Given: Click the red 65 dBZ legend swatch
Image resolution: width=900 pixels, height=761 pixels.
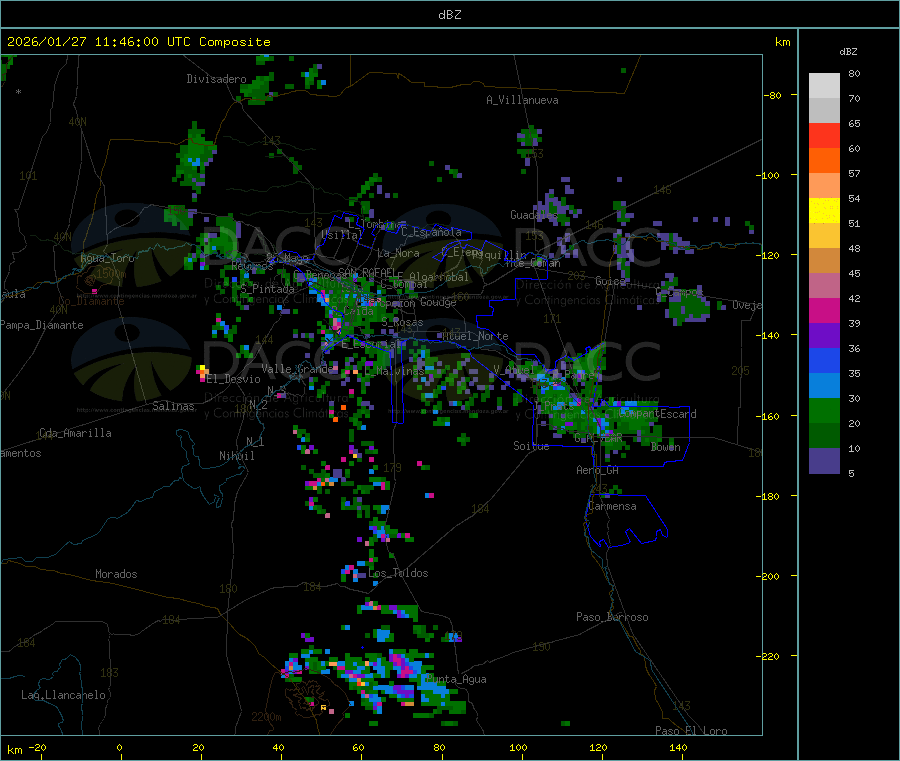Looking at the screenshot, I should [x=824, y=135].
